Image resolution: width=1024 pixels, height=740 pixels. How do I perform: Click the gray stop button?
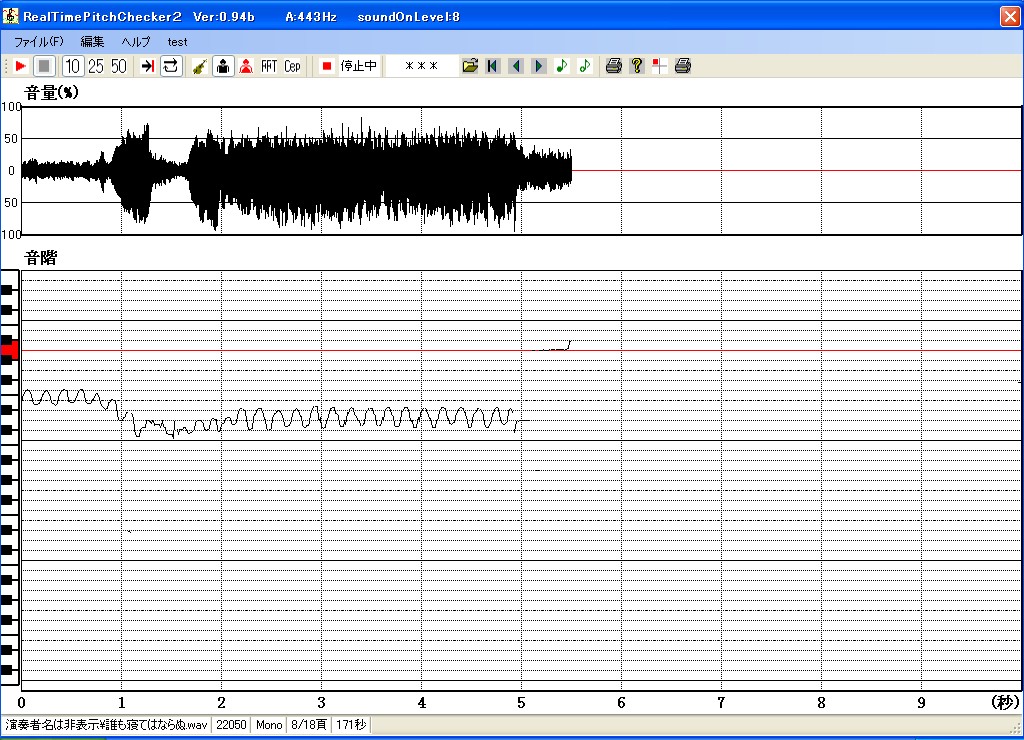click(44, 66)
